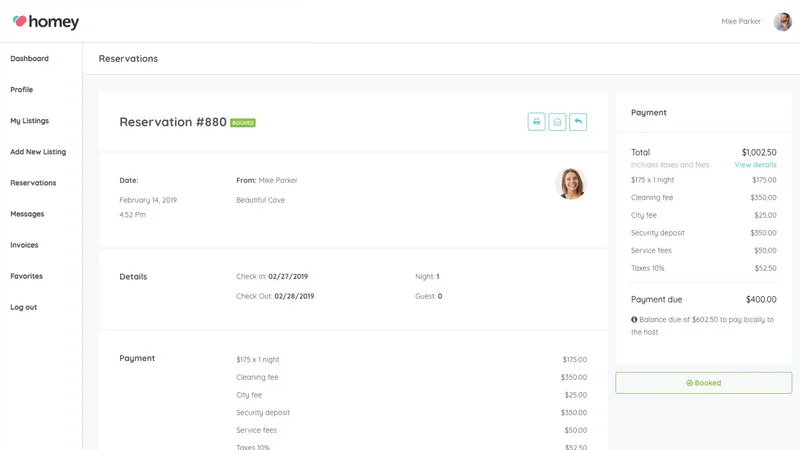800x450 pixels.
Task: Click the green Booked button
Action: point(704,383)
